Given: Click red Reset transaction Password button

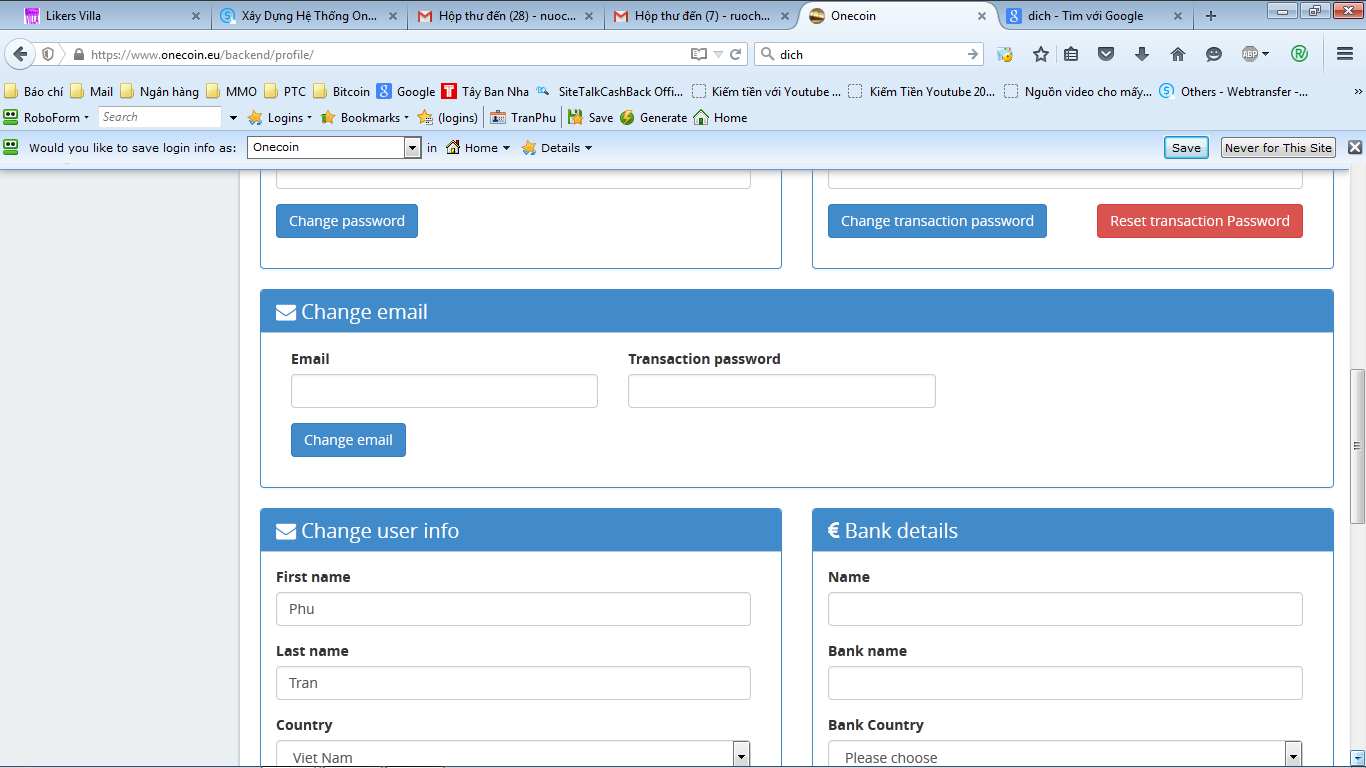Looking at the screenshot, I should pos(1200,221).
